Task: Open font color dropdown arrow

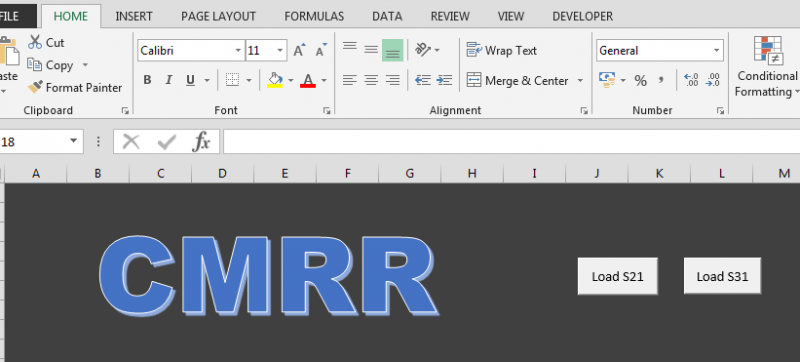Action: click(323, 81)
